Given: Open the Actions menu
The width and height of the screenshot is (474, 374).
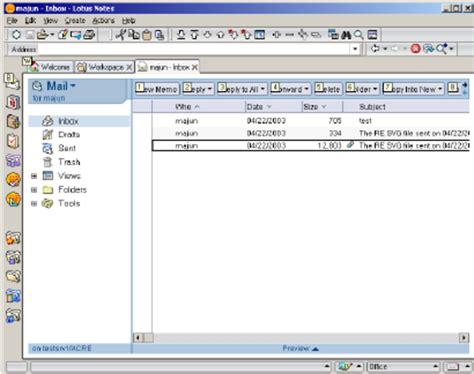Looking at the screenshot, I should pyautogui.click(x=103, y=21).
